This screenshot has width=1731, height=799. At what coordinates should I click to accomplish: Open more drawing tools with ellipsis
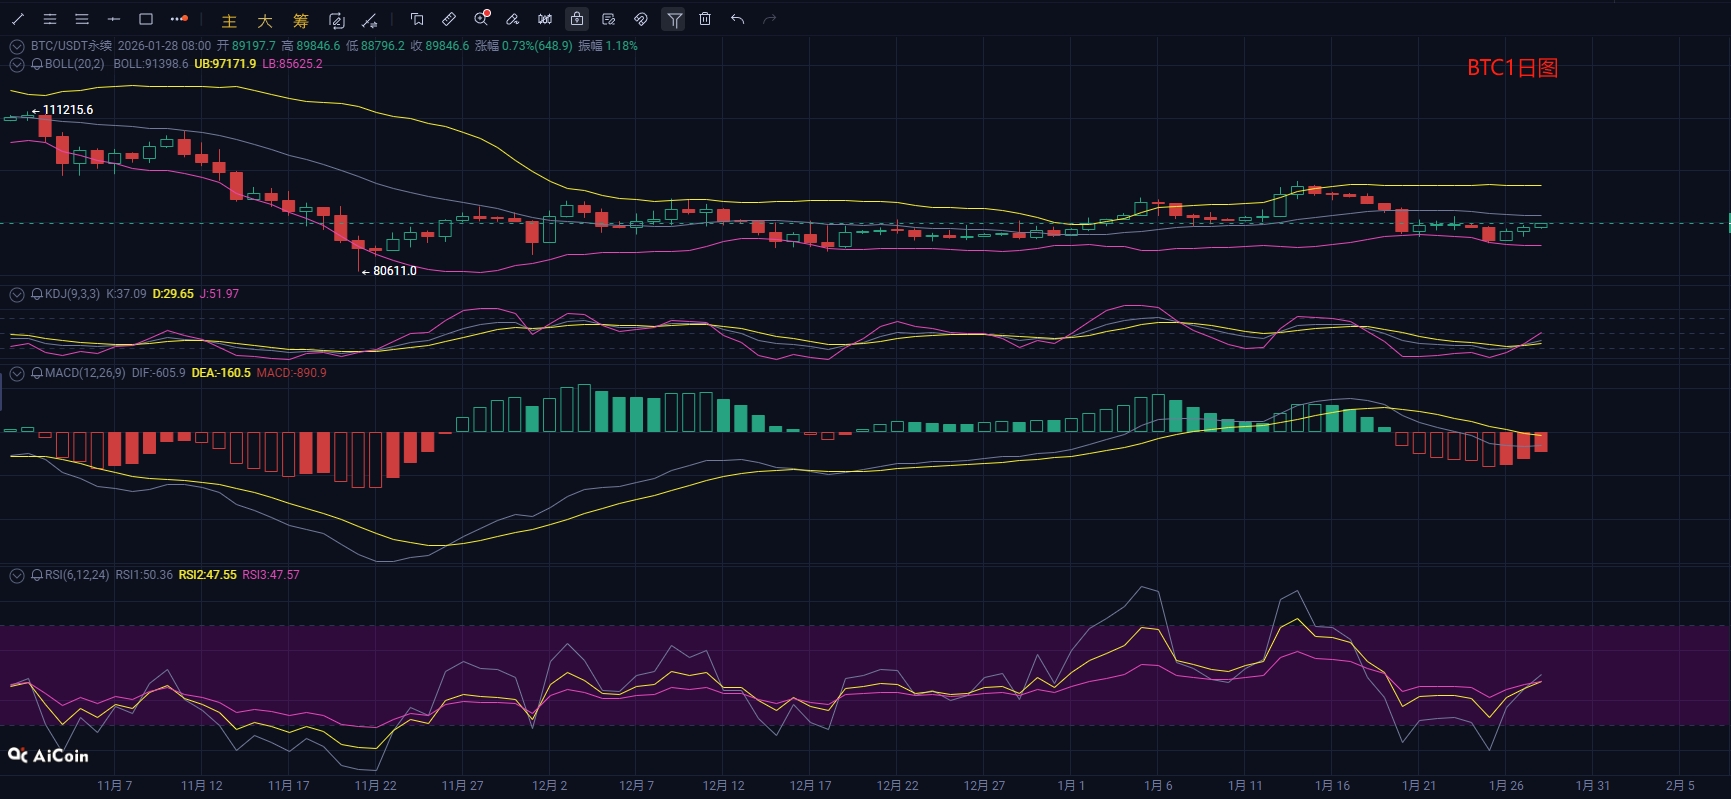(x=179, y=19)
